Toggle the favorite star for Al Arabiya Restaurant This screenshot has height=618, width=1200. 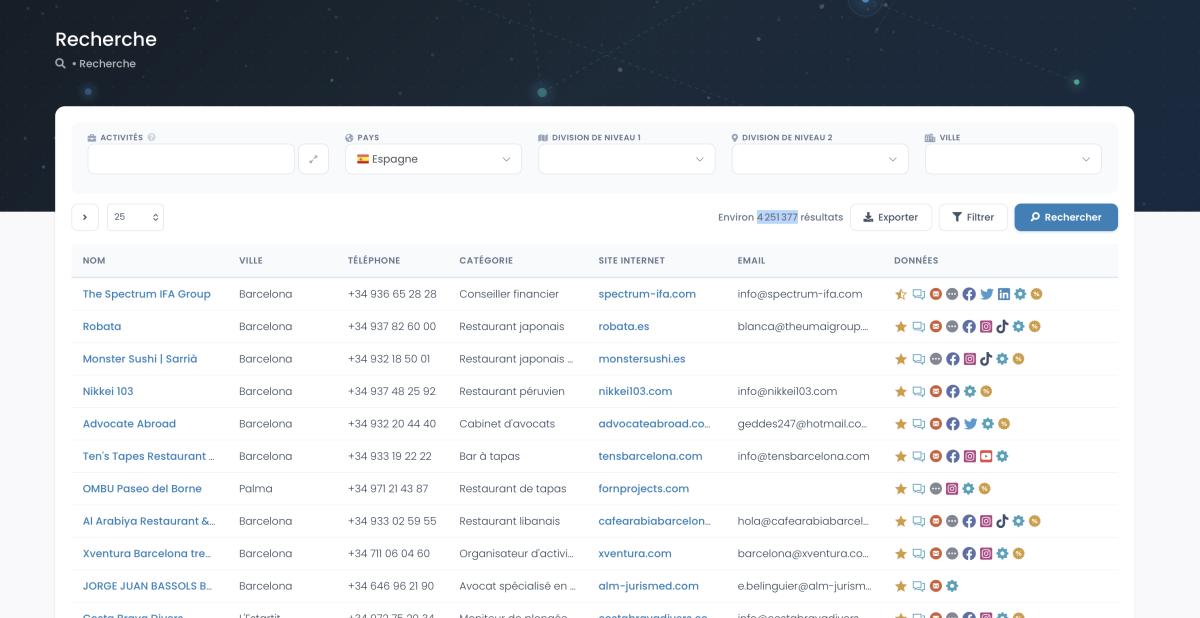tap(900, 521)
